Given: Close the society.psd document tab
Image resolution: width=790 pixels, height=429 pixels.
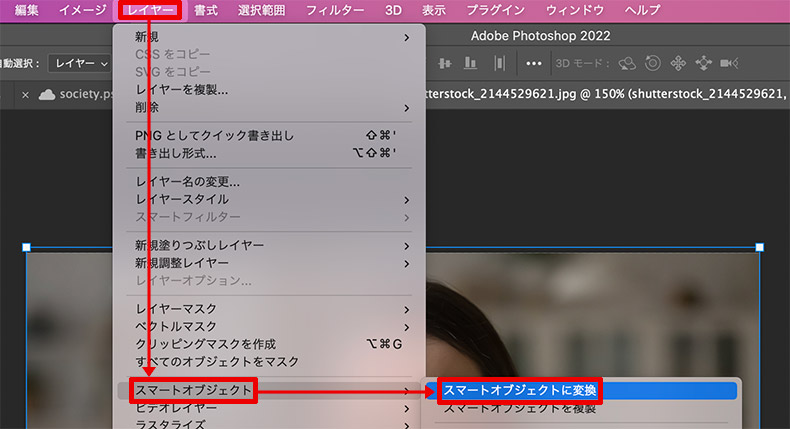Looking at the screenshot, I should 25,95.
